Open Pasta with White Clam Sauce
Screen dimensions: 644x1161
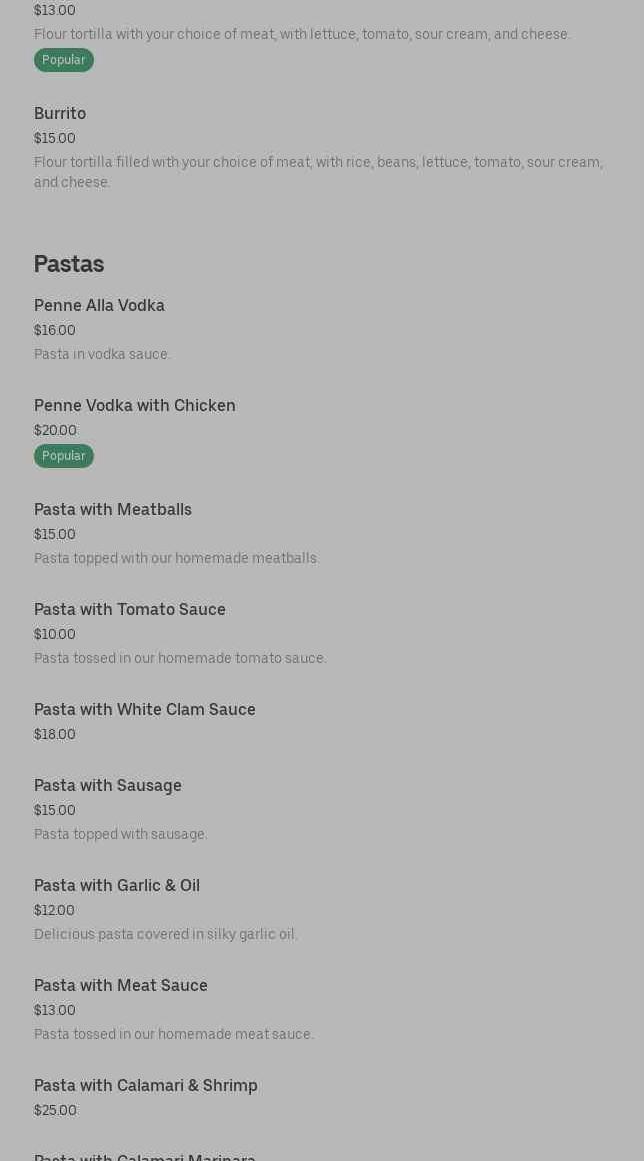click(145, 710)
